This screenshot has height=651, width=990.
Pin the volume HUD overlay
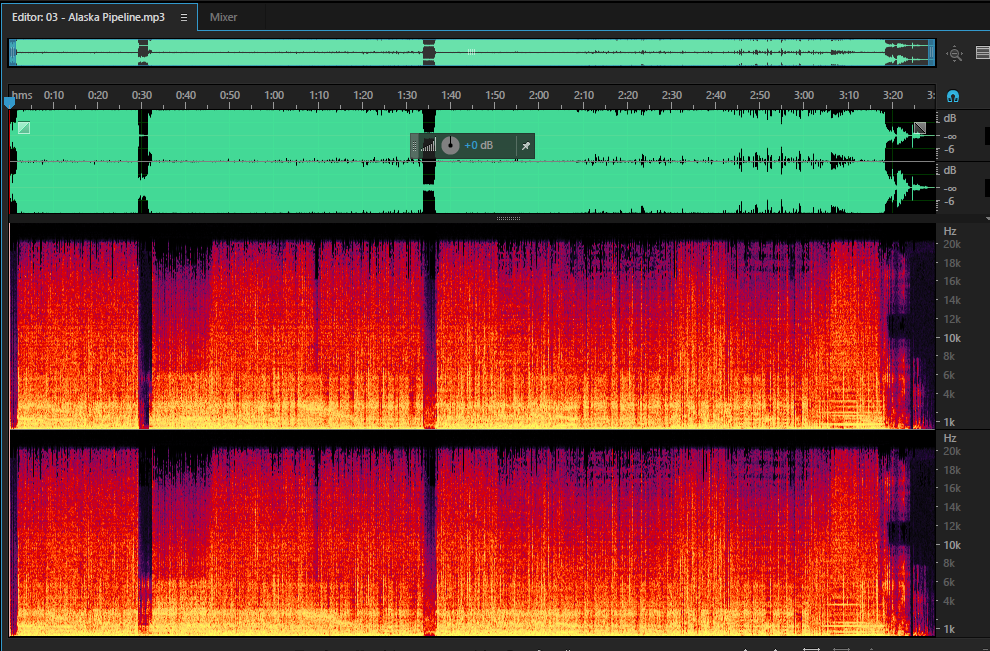(x=525, y=146)
